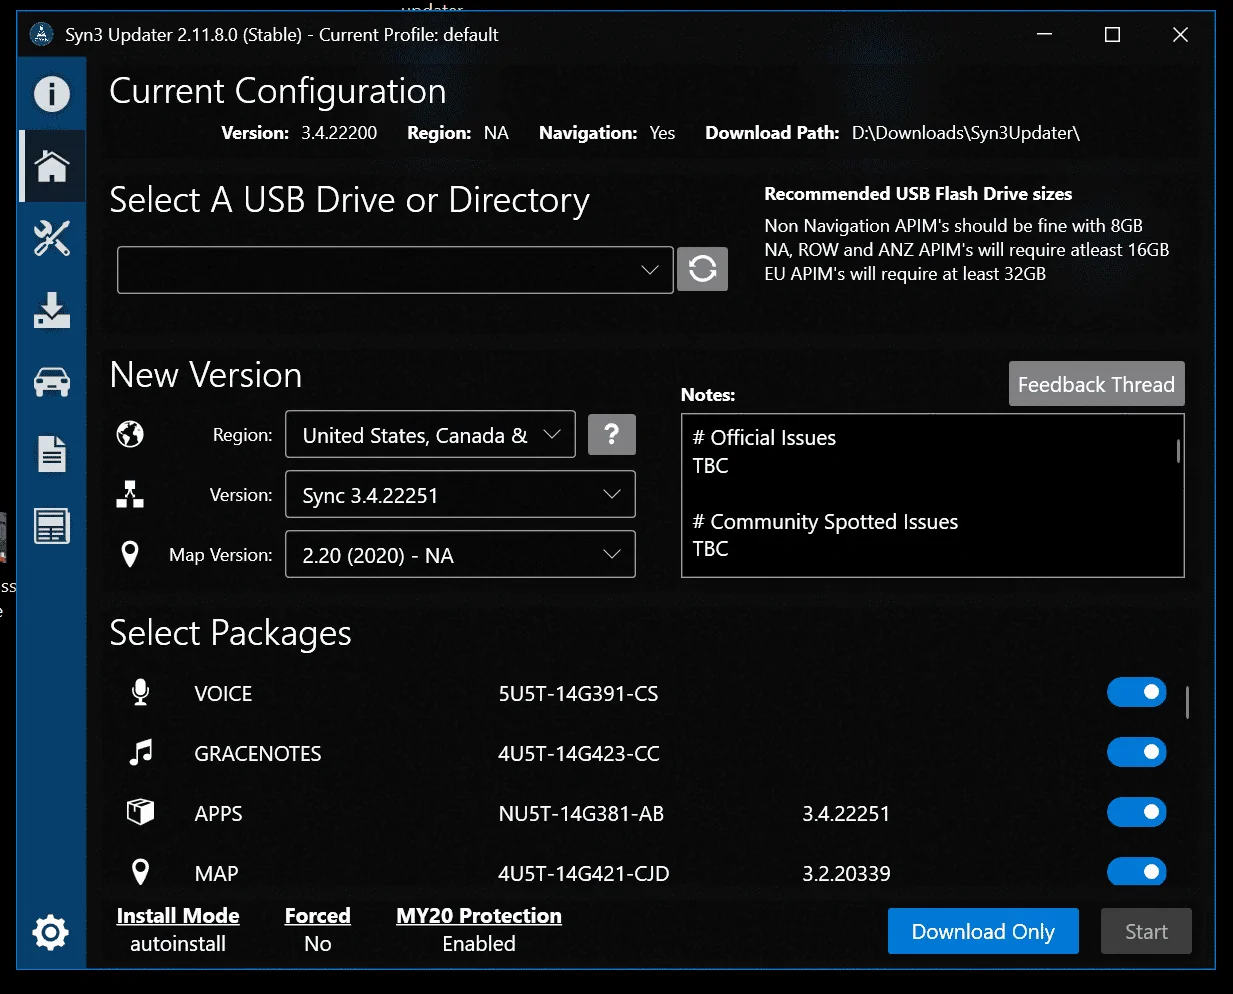Click the Select Packages list scrollbar

click(x=1187, y=702)
